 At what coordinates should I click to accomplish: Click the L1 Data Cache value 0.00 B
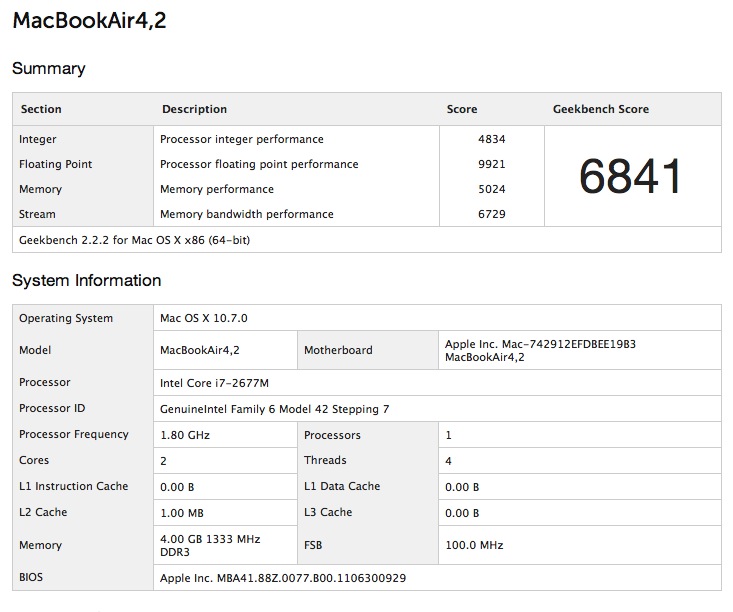point(462,487)
